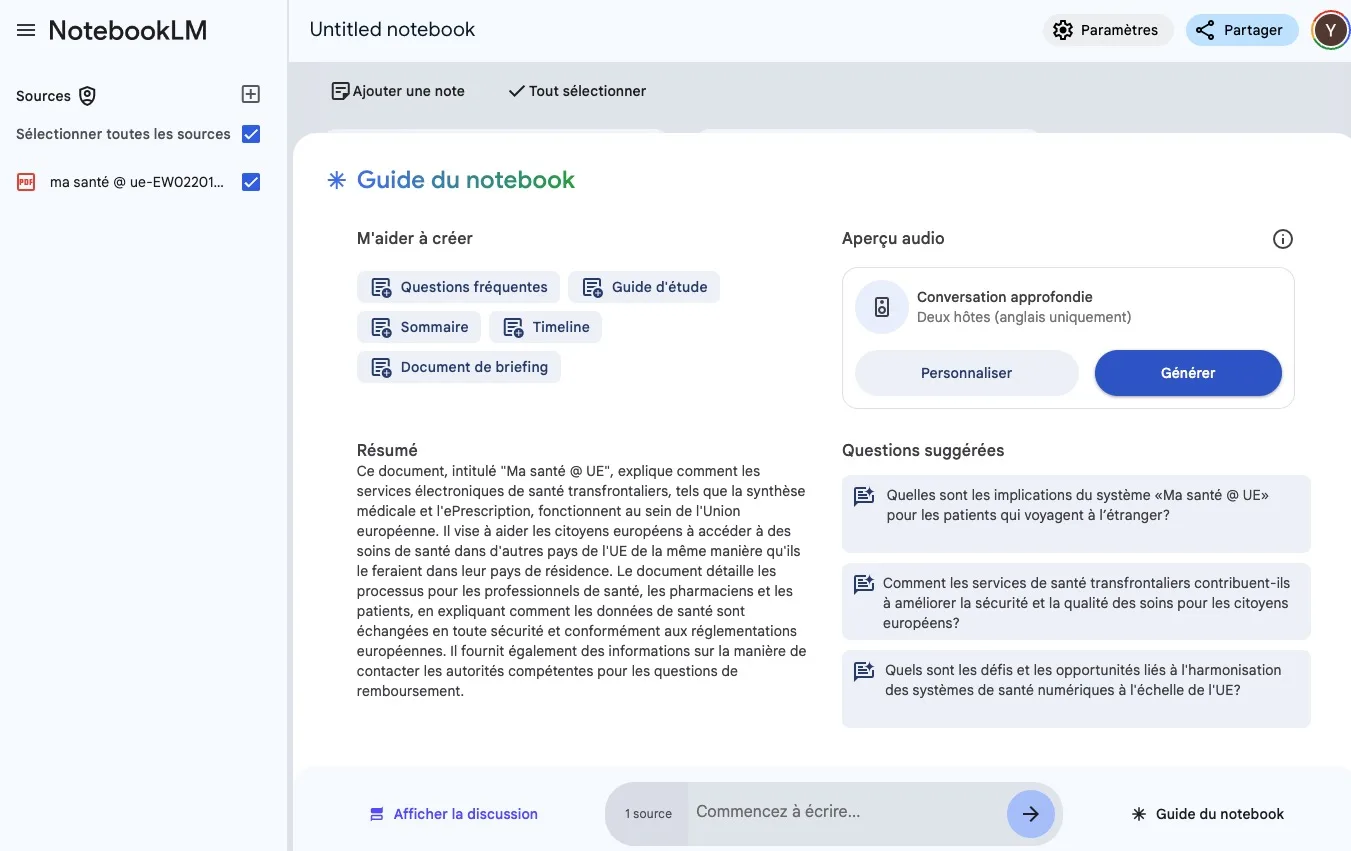The width and height of the screenshot is (1351, 851).
Task: Open the audio overview info icon
Action: tap(1282, 239)
